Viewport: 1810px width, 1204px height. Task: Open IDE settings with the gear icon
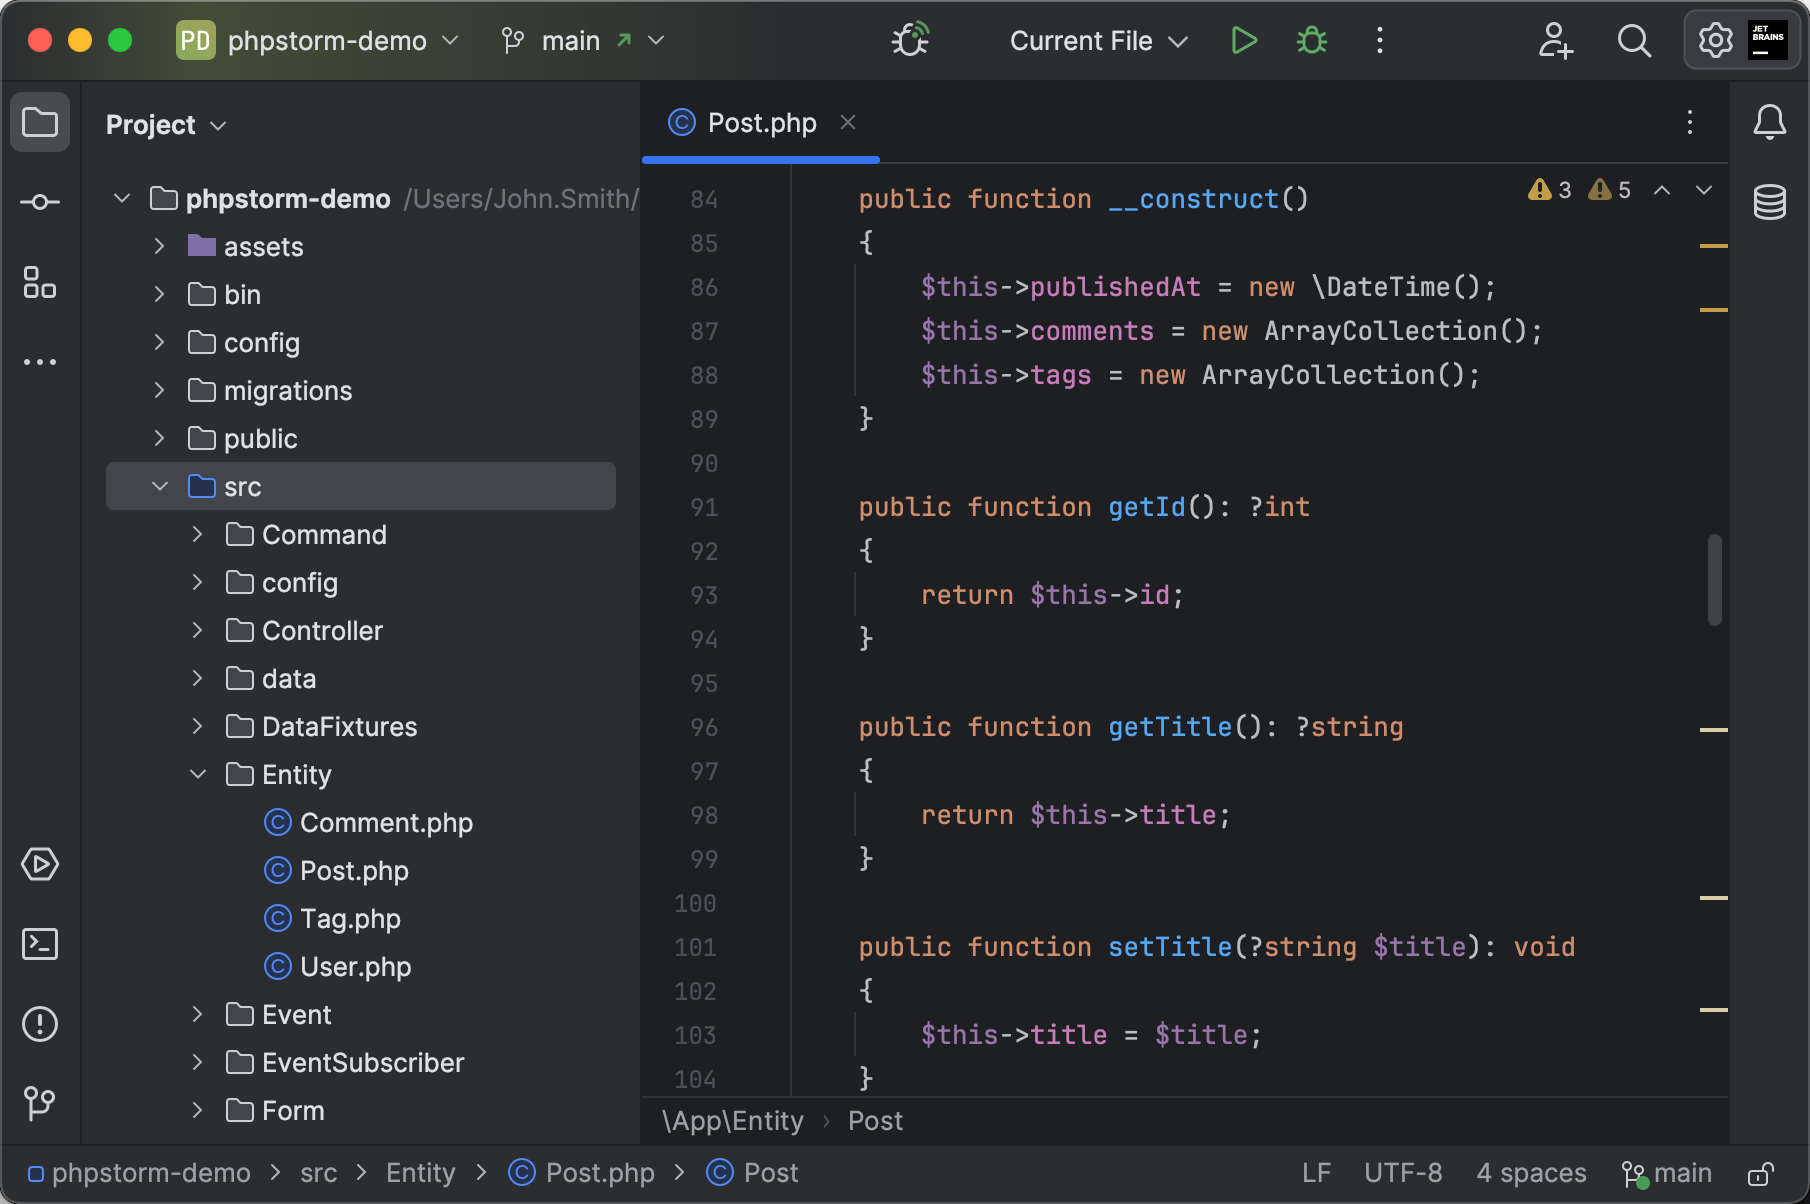click(1715, 40)
